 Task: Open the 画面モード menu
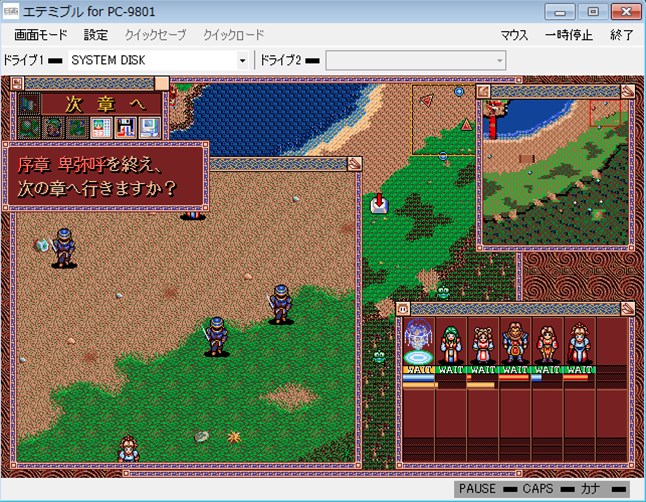(40, 35)
